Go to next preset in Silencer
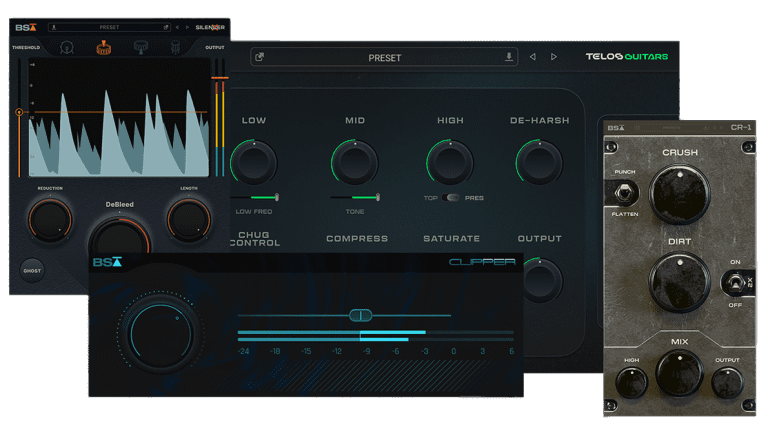 pyautogui.click(x=187, y=27)
